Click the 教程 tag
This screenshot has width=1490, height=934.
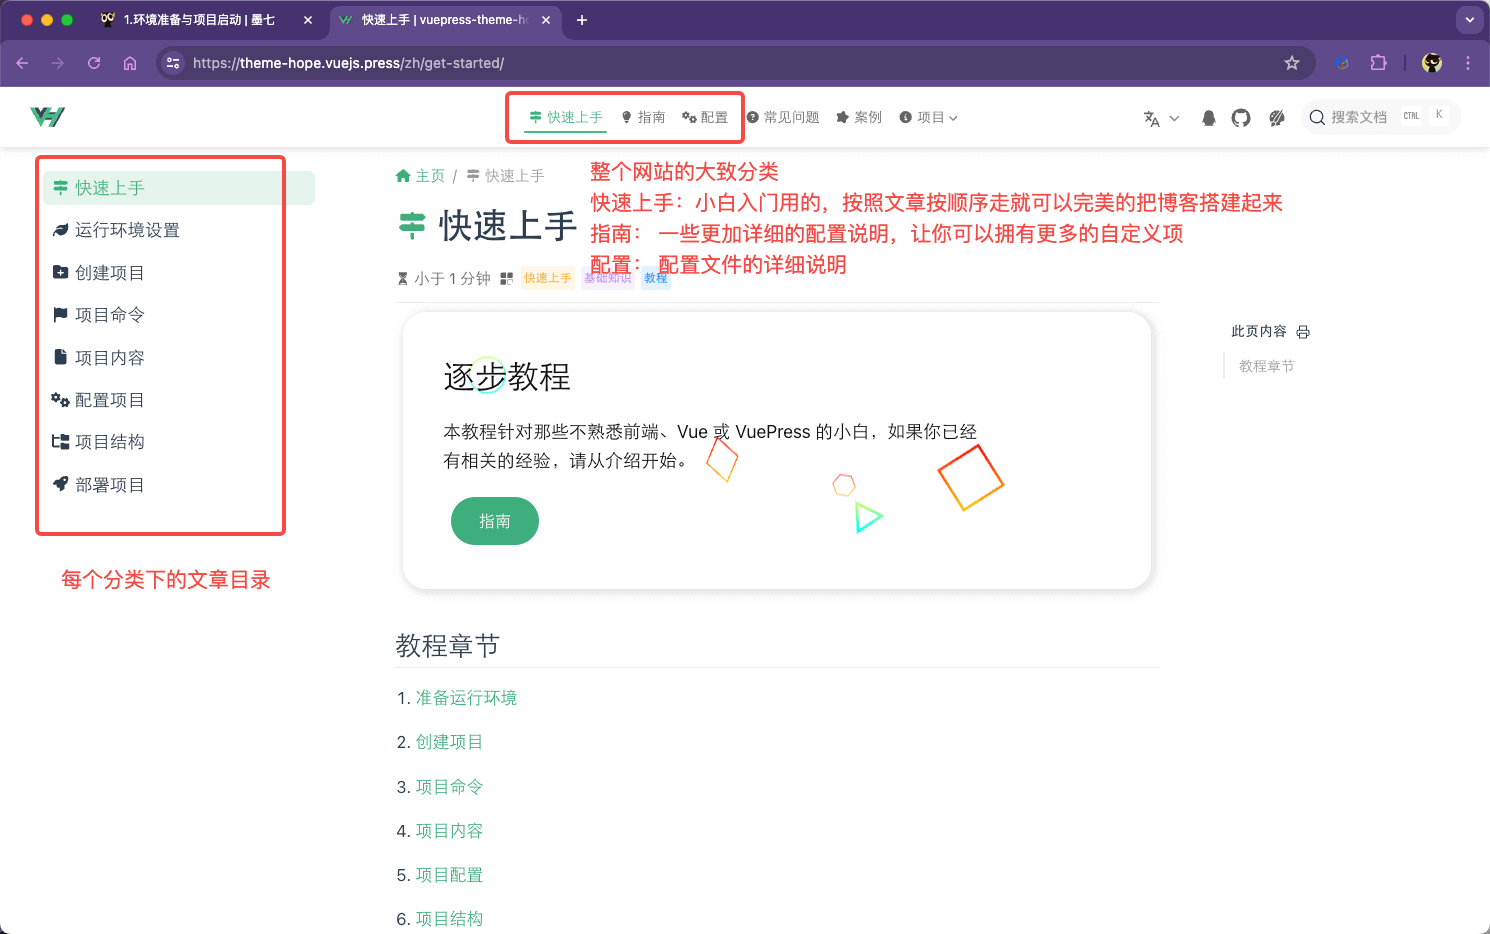coord(656,278)
